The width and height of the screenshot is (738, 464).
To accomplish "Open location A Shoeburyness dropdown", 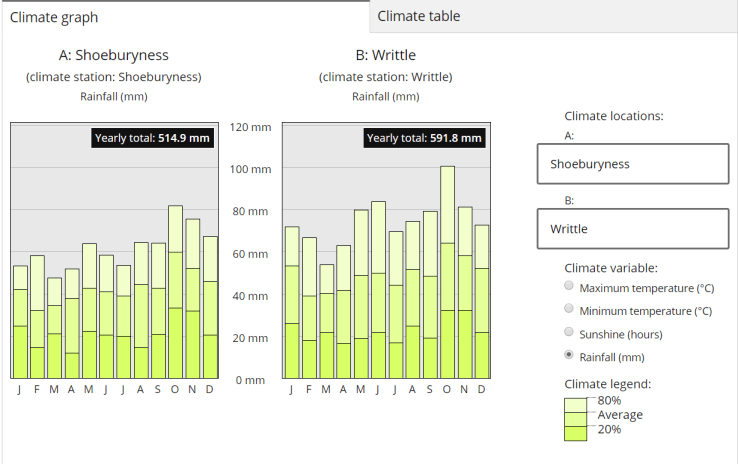I will pyautogui.click(x=632, y=164).
